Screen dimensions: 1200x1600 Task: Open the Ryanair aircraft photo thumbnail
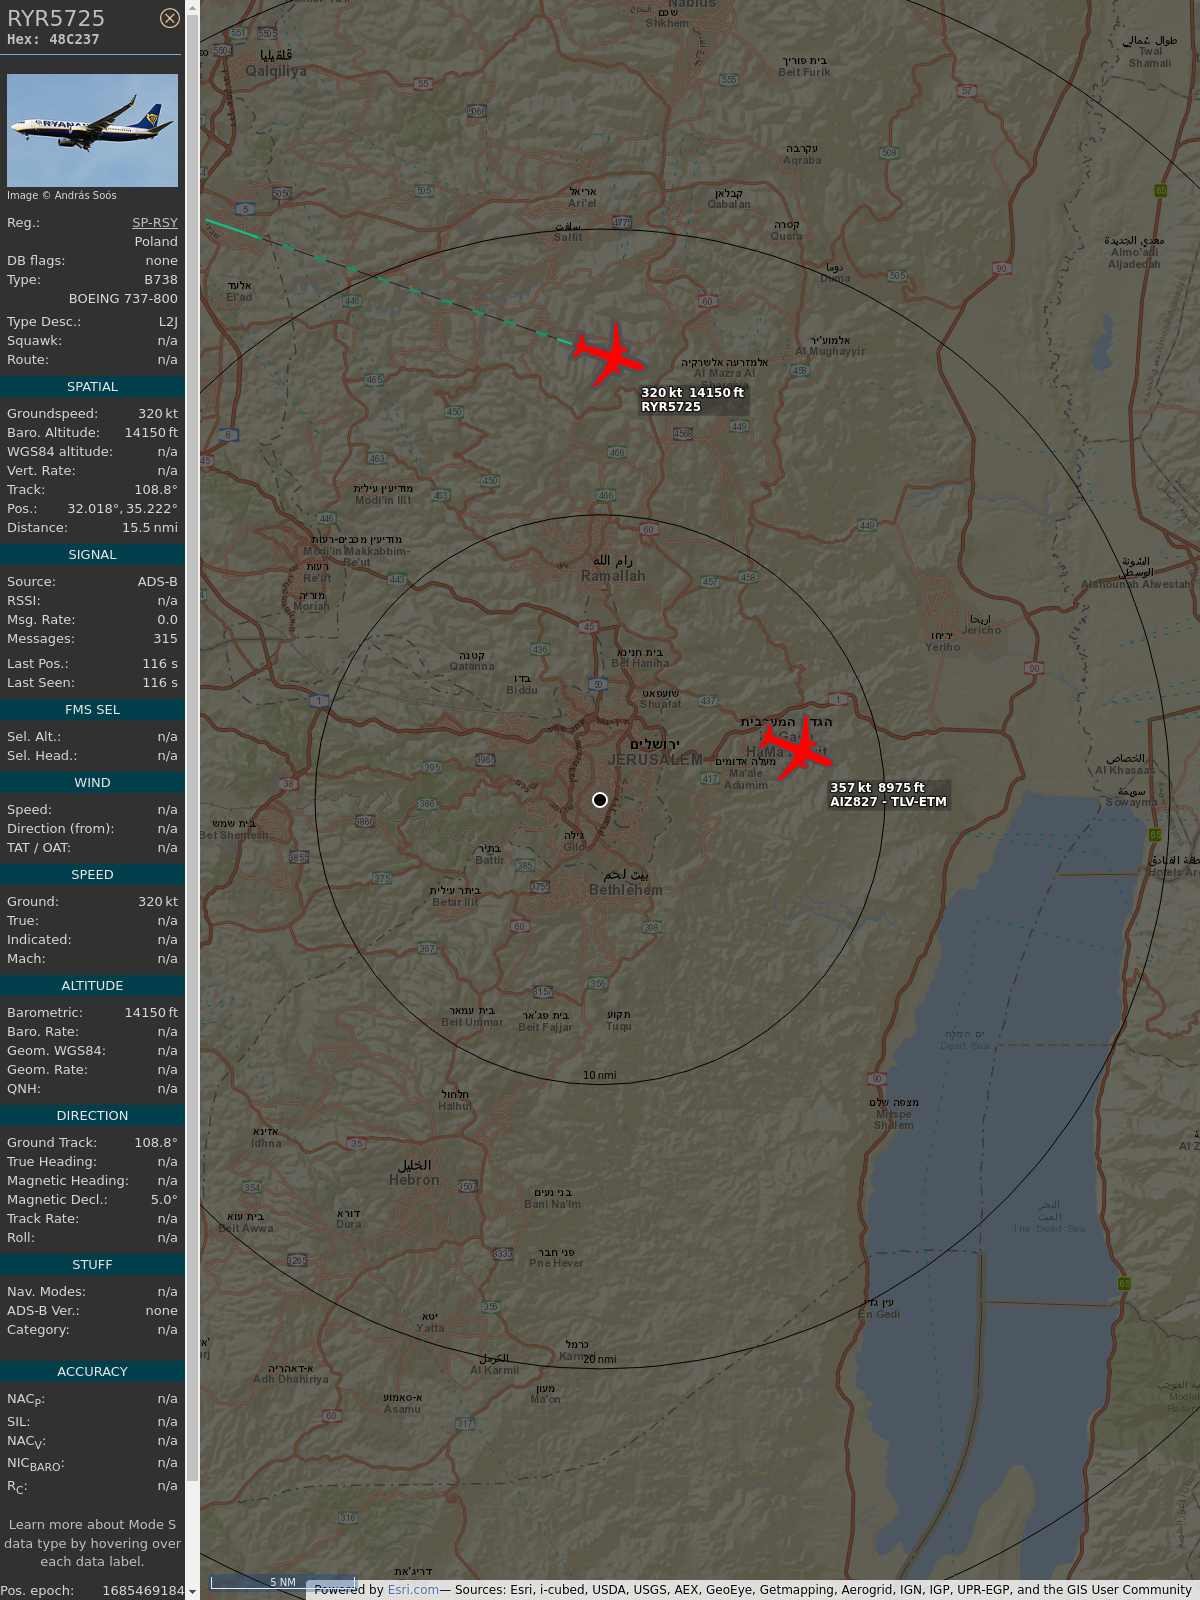[92, 130]
